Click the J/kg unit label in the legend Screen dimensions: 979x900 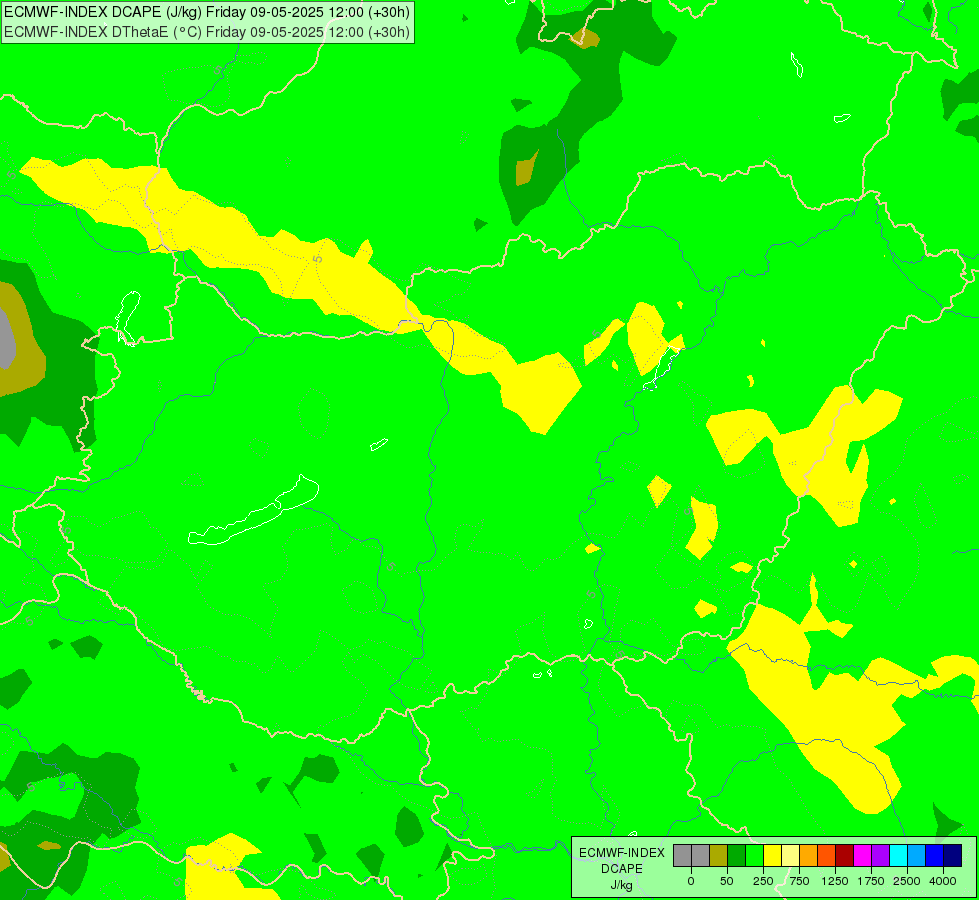click(x=622, y=885)
